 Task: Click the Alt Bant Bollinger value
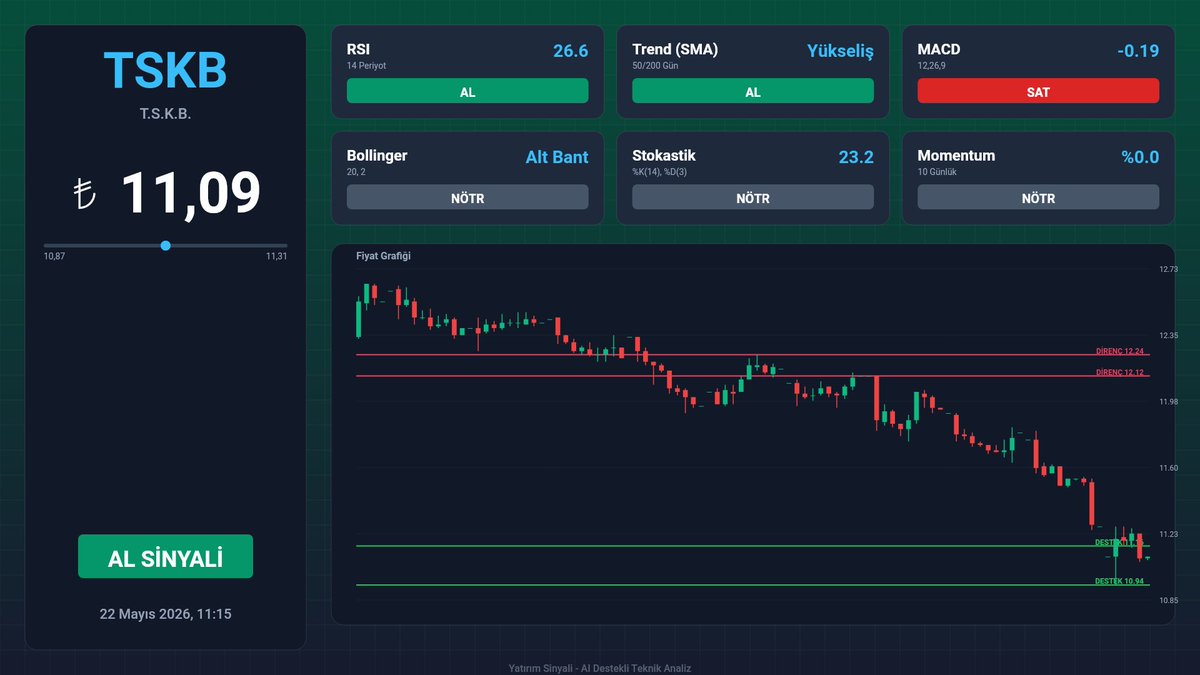[x=557, y=157]
